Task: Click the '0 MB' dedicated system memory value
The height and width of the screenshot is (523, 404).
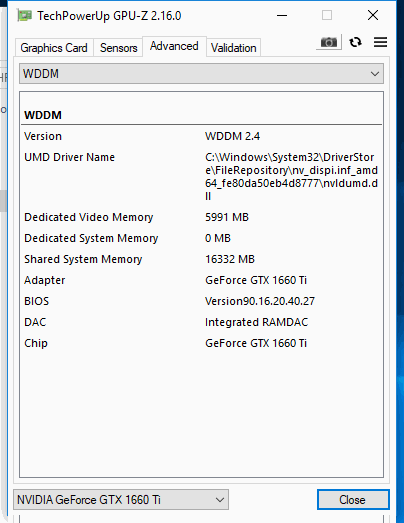Action: pyautogui.click(x=218, y=238)
